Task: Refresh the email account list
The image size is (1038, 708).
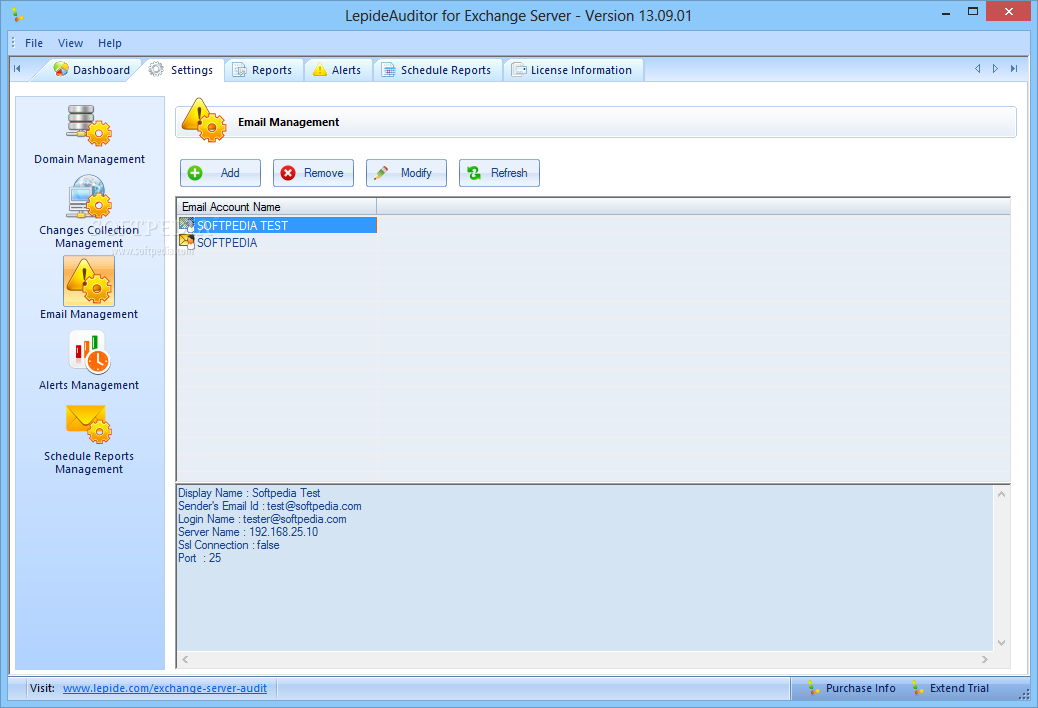Action: (x=499, y=173)
